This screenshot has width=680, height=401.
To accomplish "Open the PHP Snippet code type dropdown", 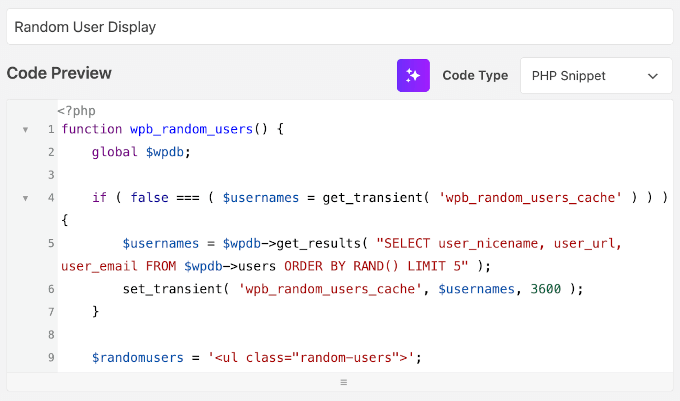I will pyautogui.click(x=596, y=76).
